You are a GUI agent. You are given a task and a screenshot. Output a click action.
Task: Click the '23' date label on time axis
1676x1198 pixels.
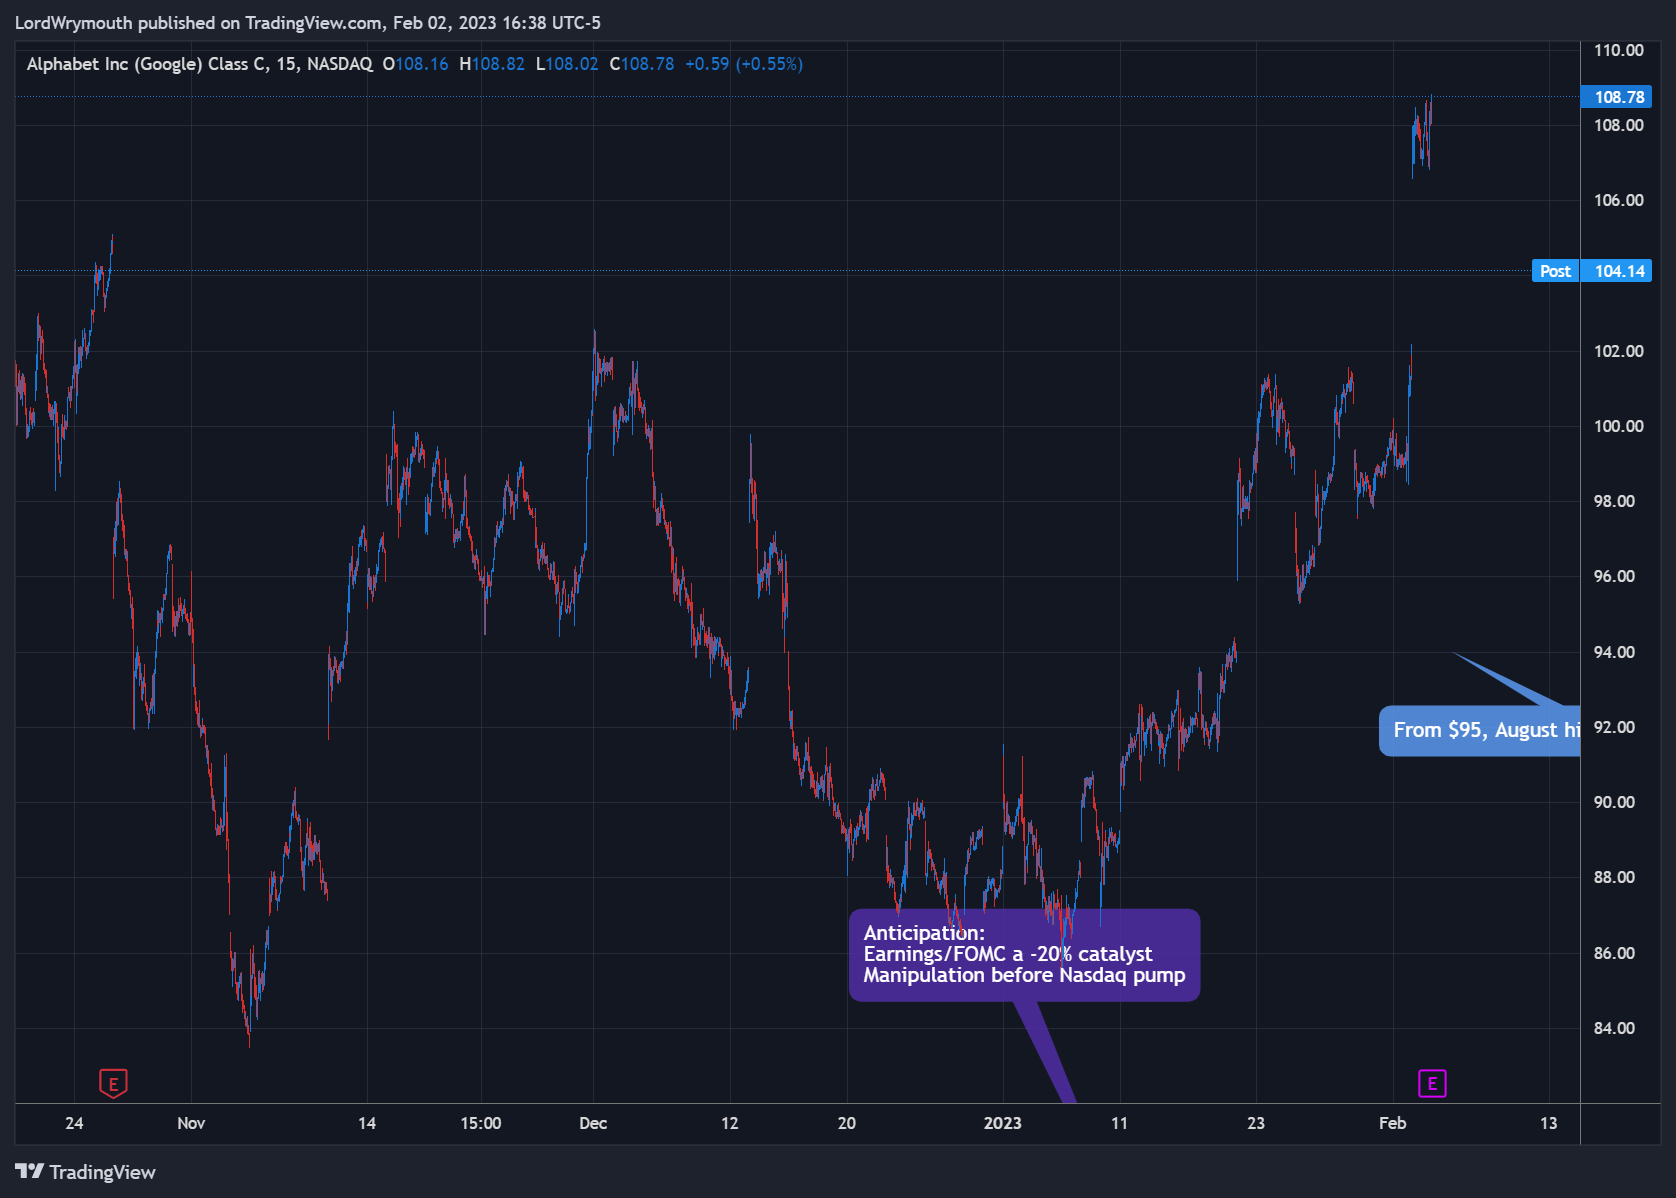(1256, 1123)
